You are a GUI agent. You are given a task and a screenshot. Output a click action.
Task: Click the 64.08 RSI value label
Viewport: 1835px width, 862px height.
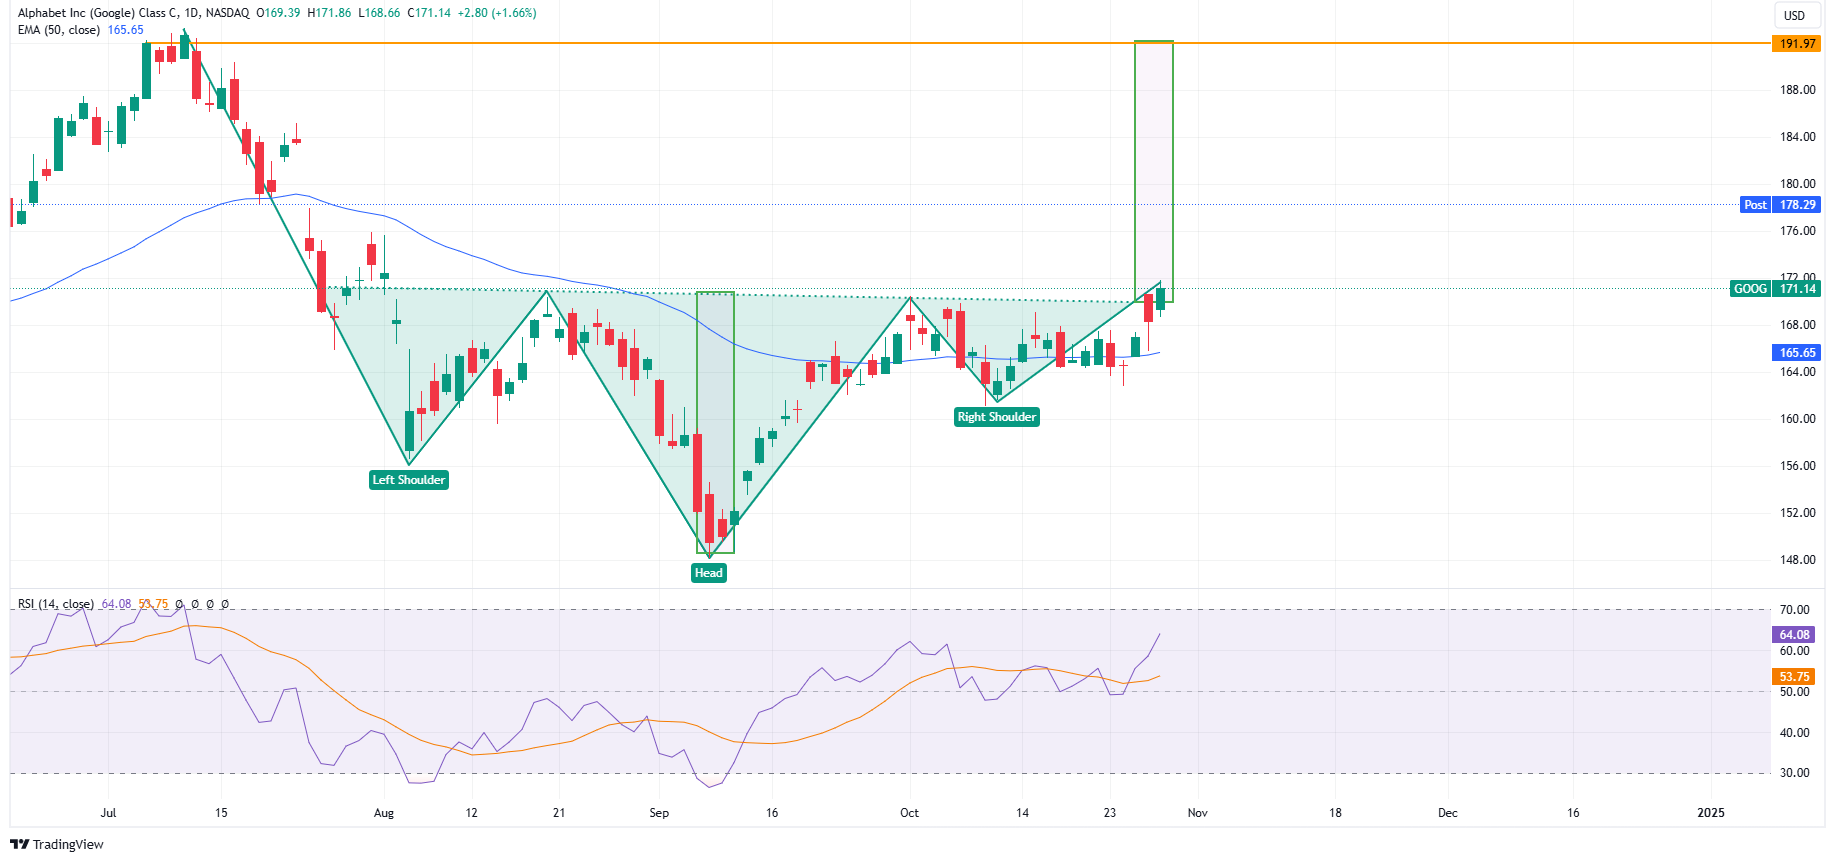[1794, 635]
